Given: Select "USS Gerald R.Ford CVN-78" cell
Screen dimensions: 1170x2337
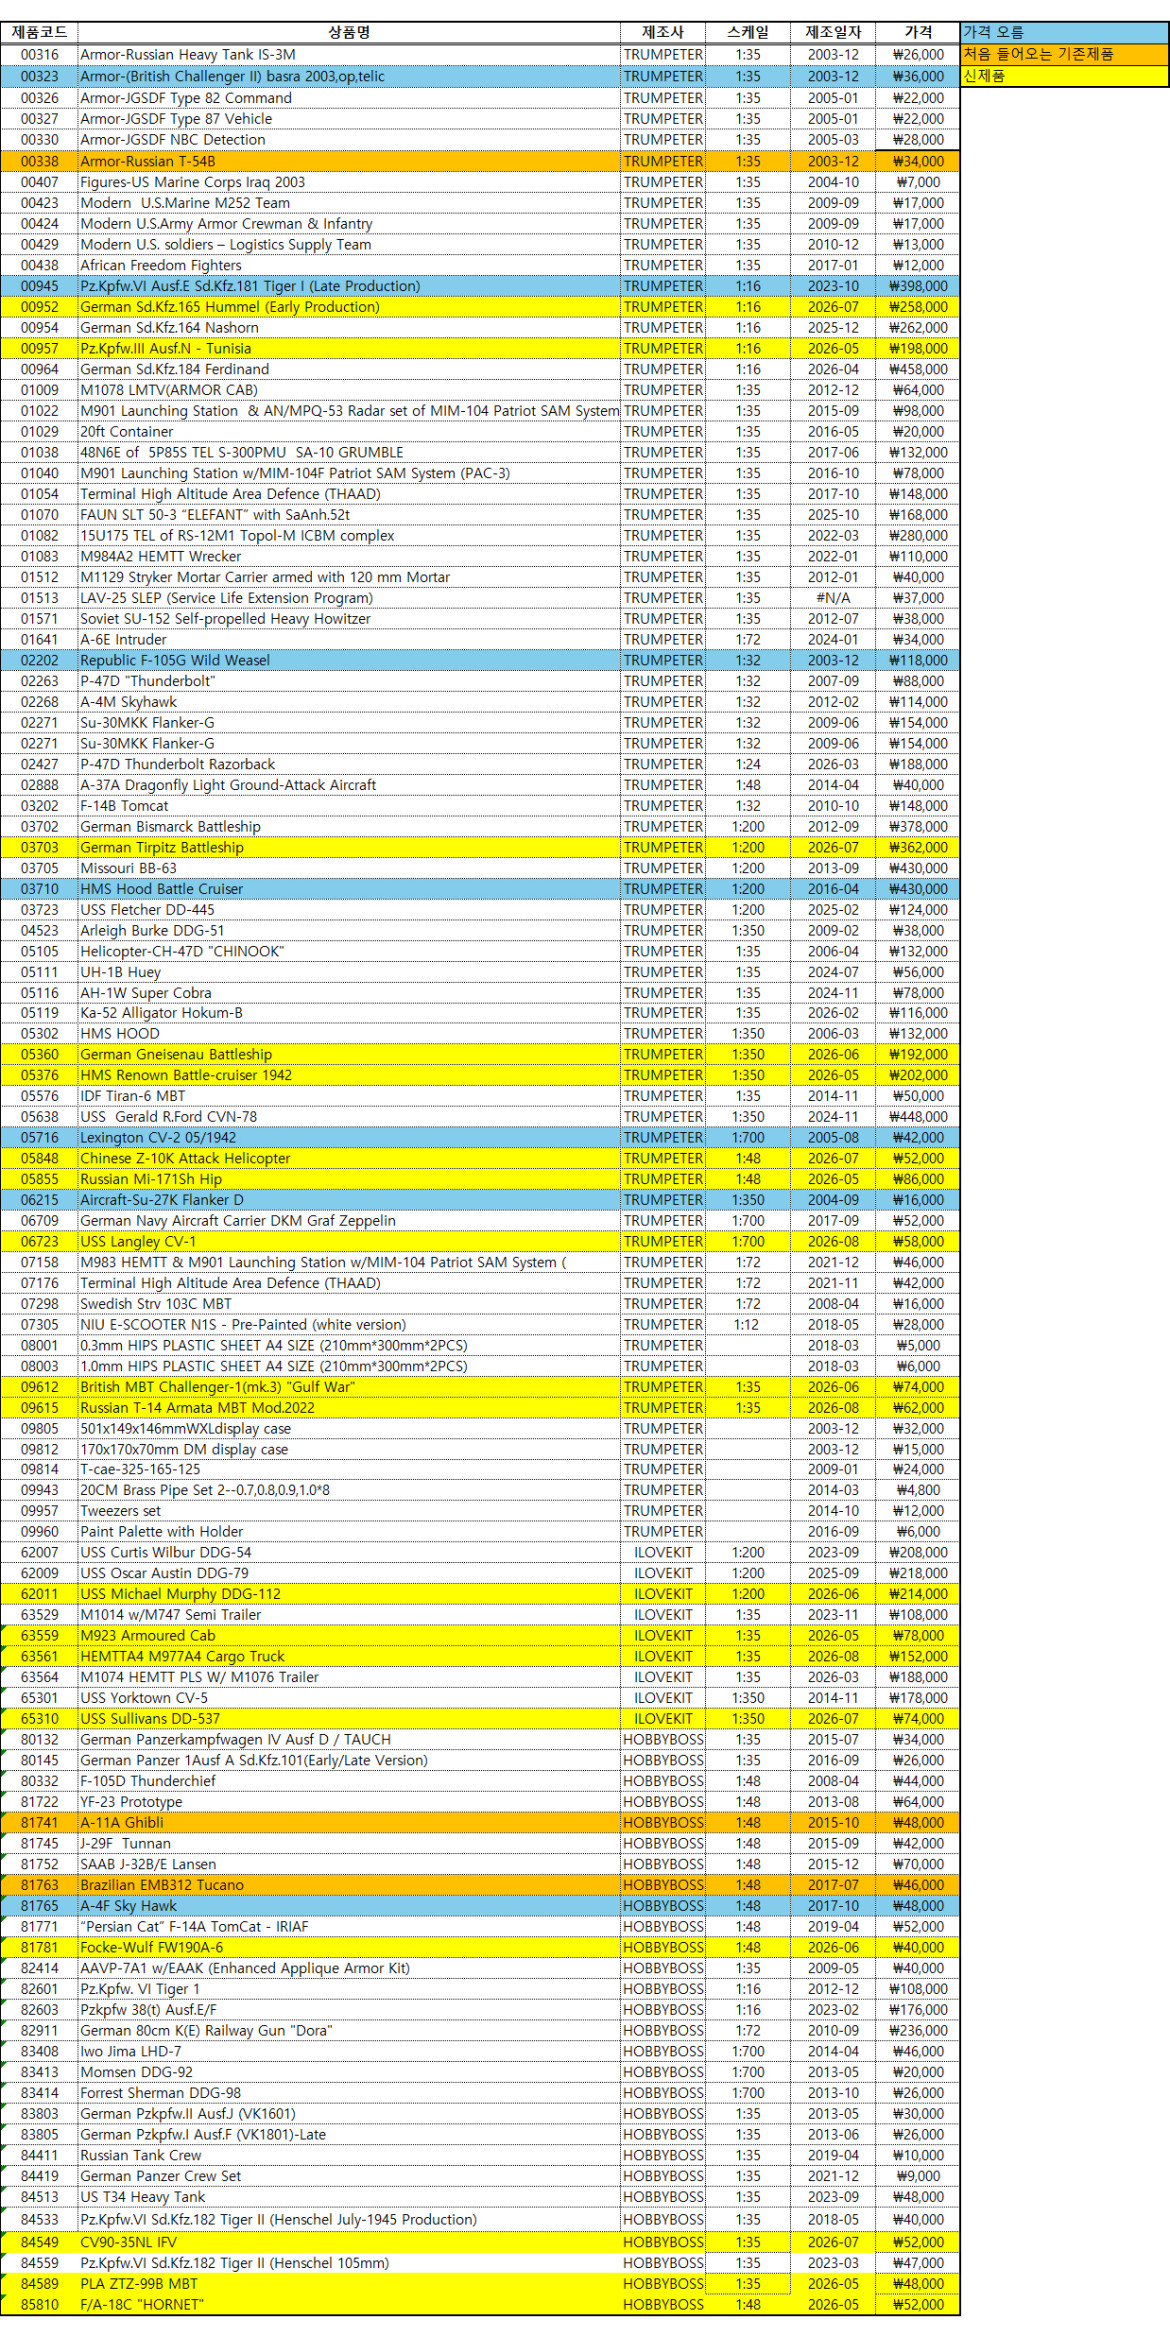Looking at the screenshot, I should pos(349,1117).
